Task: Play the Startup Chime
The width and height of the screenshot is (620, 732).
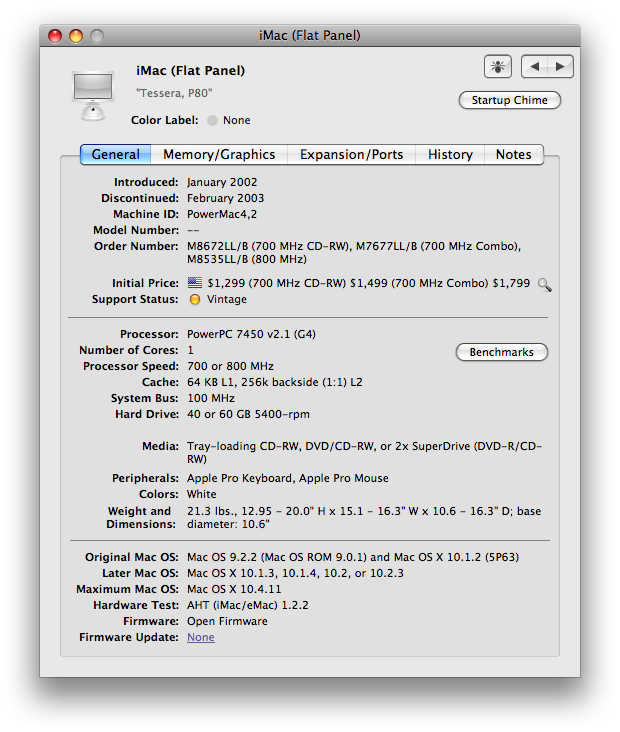Action: (509, 100)
